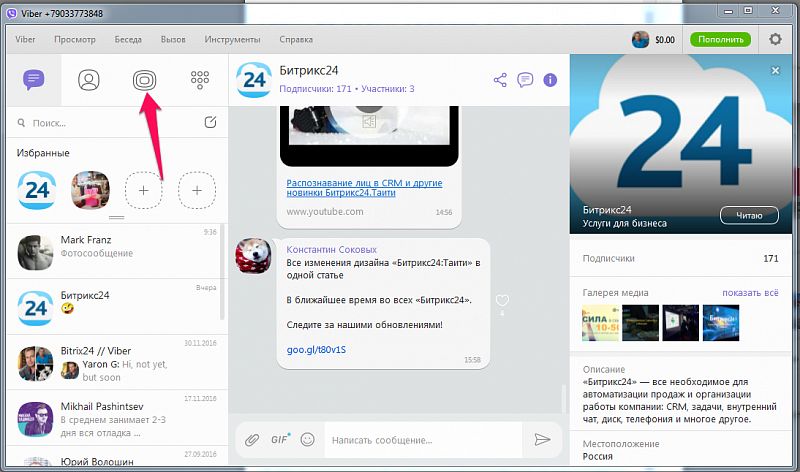The width and height of the screenshot is (800, 472).
Task: Close the Битрикс24 info panel
Action: click(775, 70)
